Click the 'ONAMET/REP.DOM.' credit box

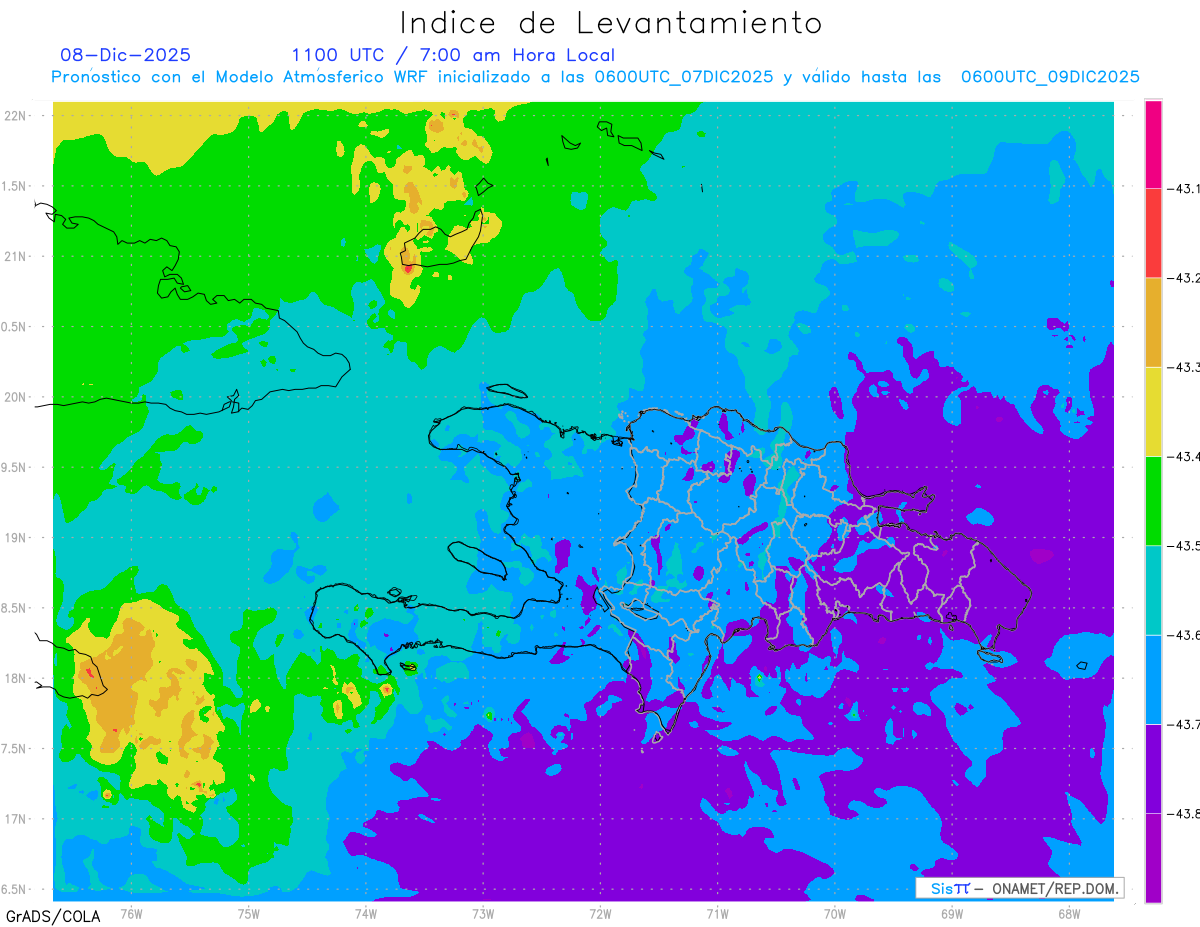coord(1019,888)
